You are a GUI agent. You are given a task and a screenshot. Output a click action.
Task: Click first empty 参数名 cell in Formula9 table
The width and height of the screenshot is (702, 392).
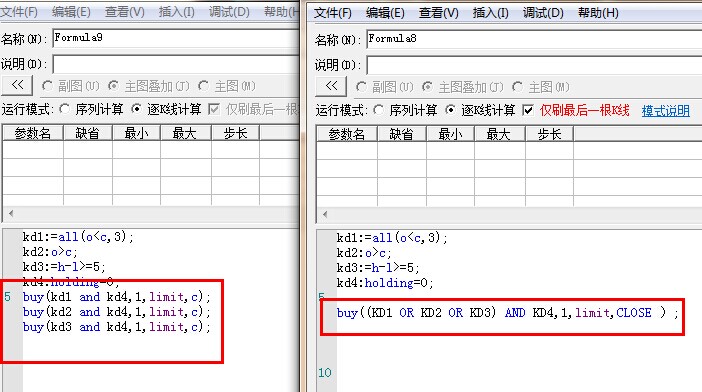click(x=33, y=150)
